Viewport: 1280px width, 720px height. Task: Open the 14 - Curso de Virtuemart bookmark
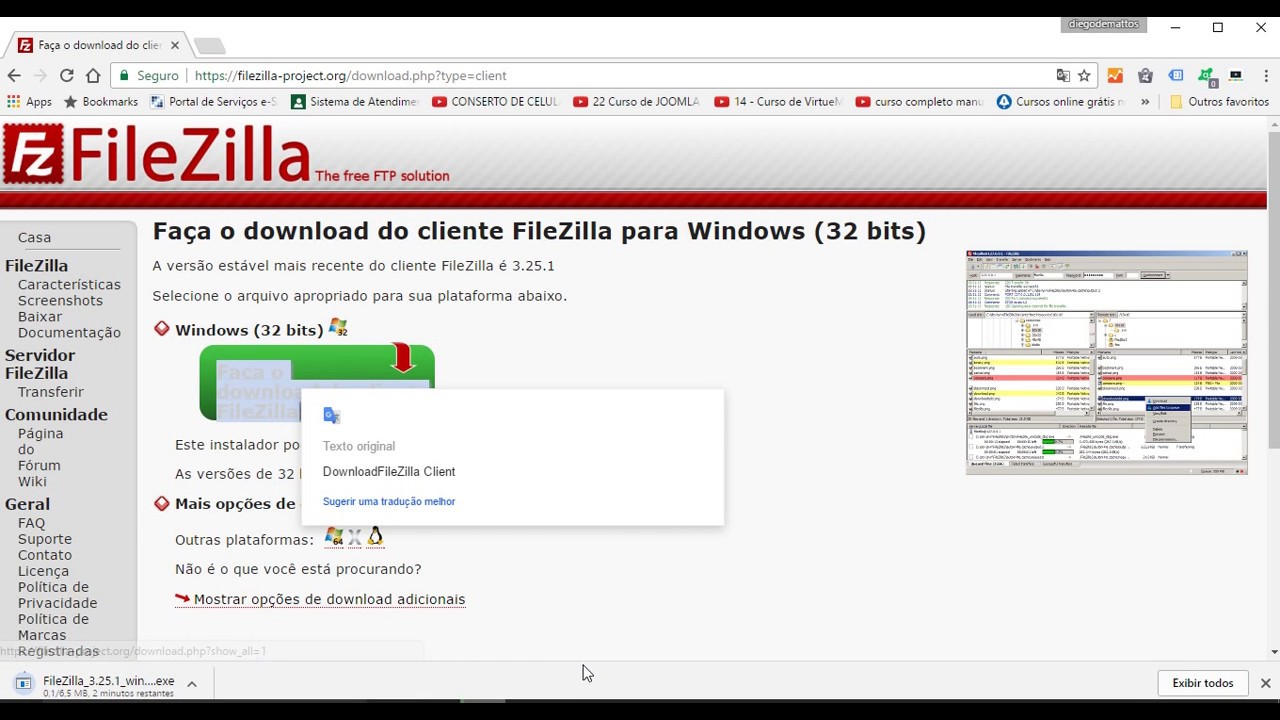click(778, 101)
